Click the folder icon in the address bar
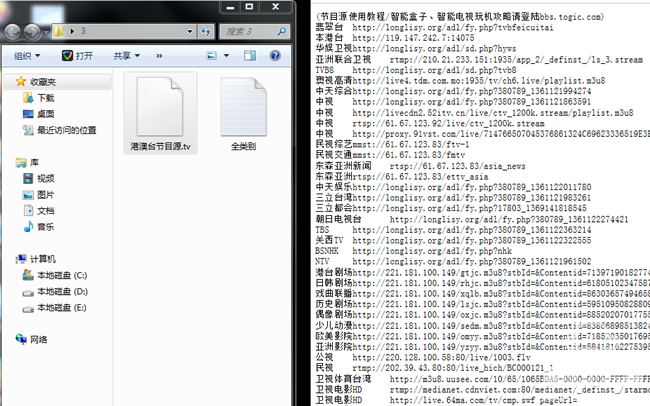650x406 pixels. click(x=59, y=31)
